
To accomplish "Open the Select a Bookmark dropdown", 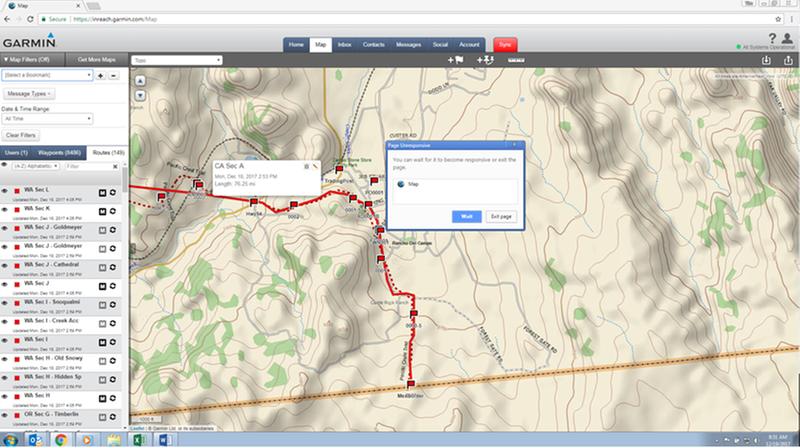I will pyautogui.click(x=47, y=75).
